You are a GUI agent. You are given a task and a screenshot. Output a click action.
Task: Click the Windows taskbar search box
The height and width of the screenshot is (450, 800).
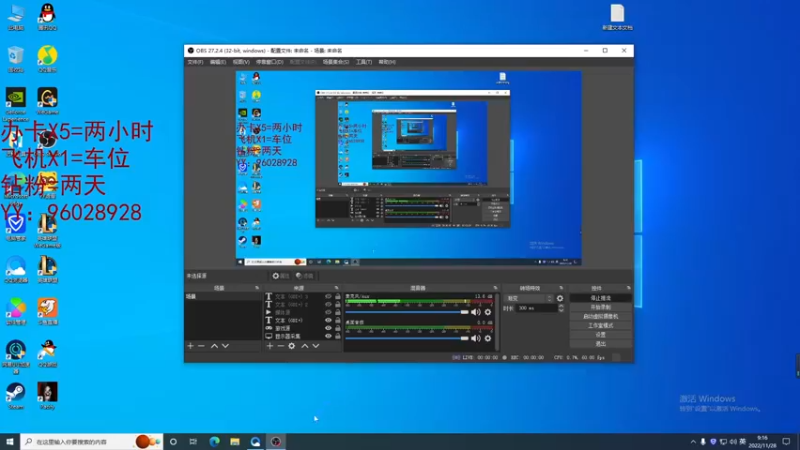click(91, 442)
